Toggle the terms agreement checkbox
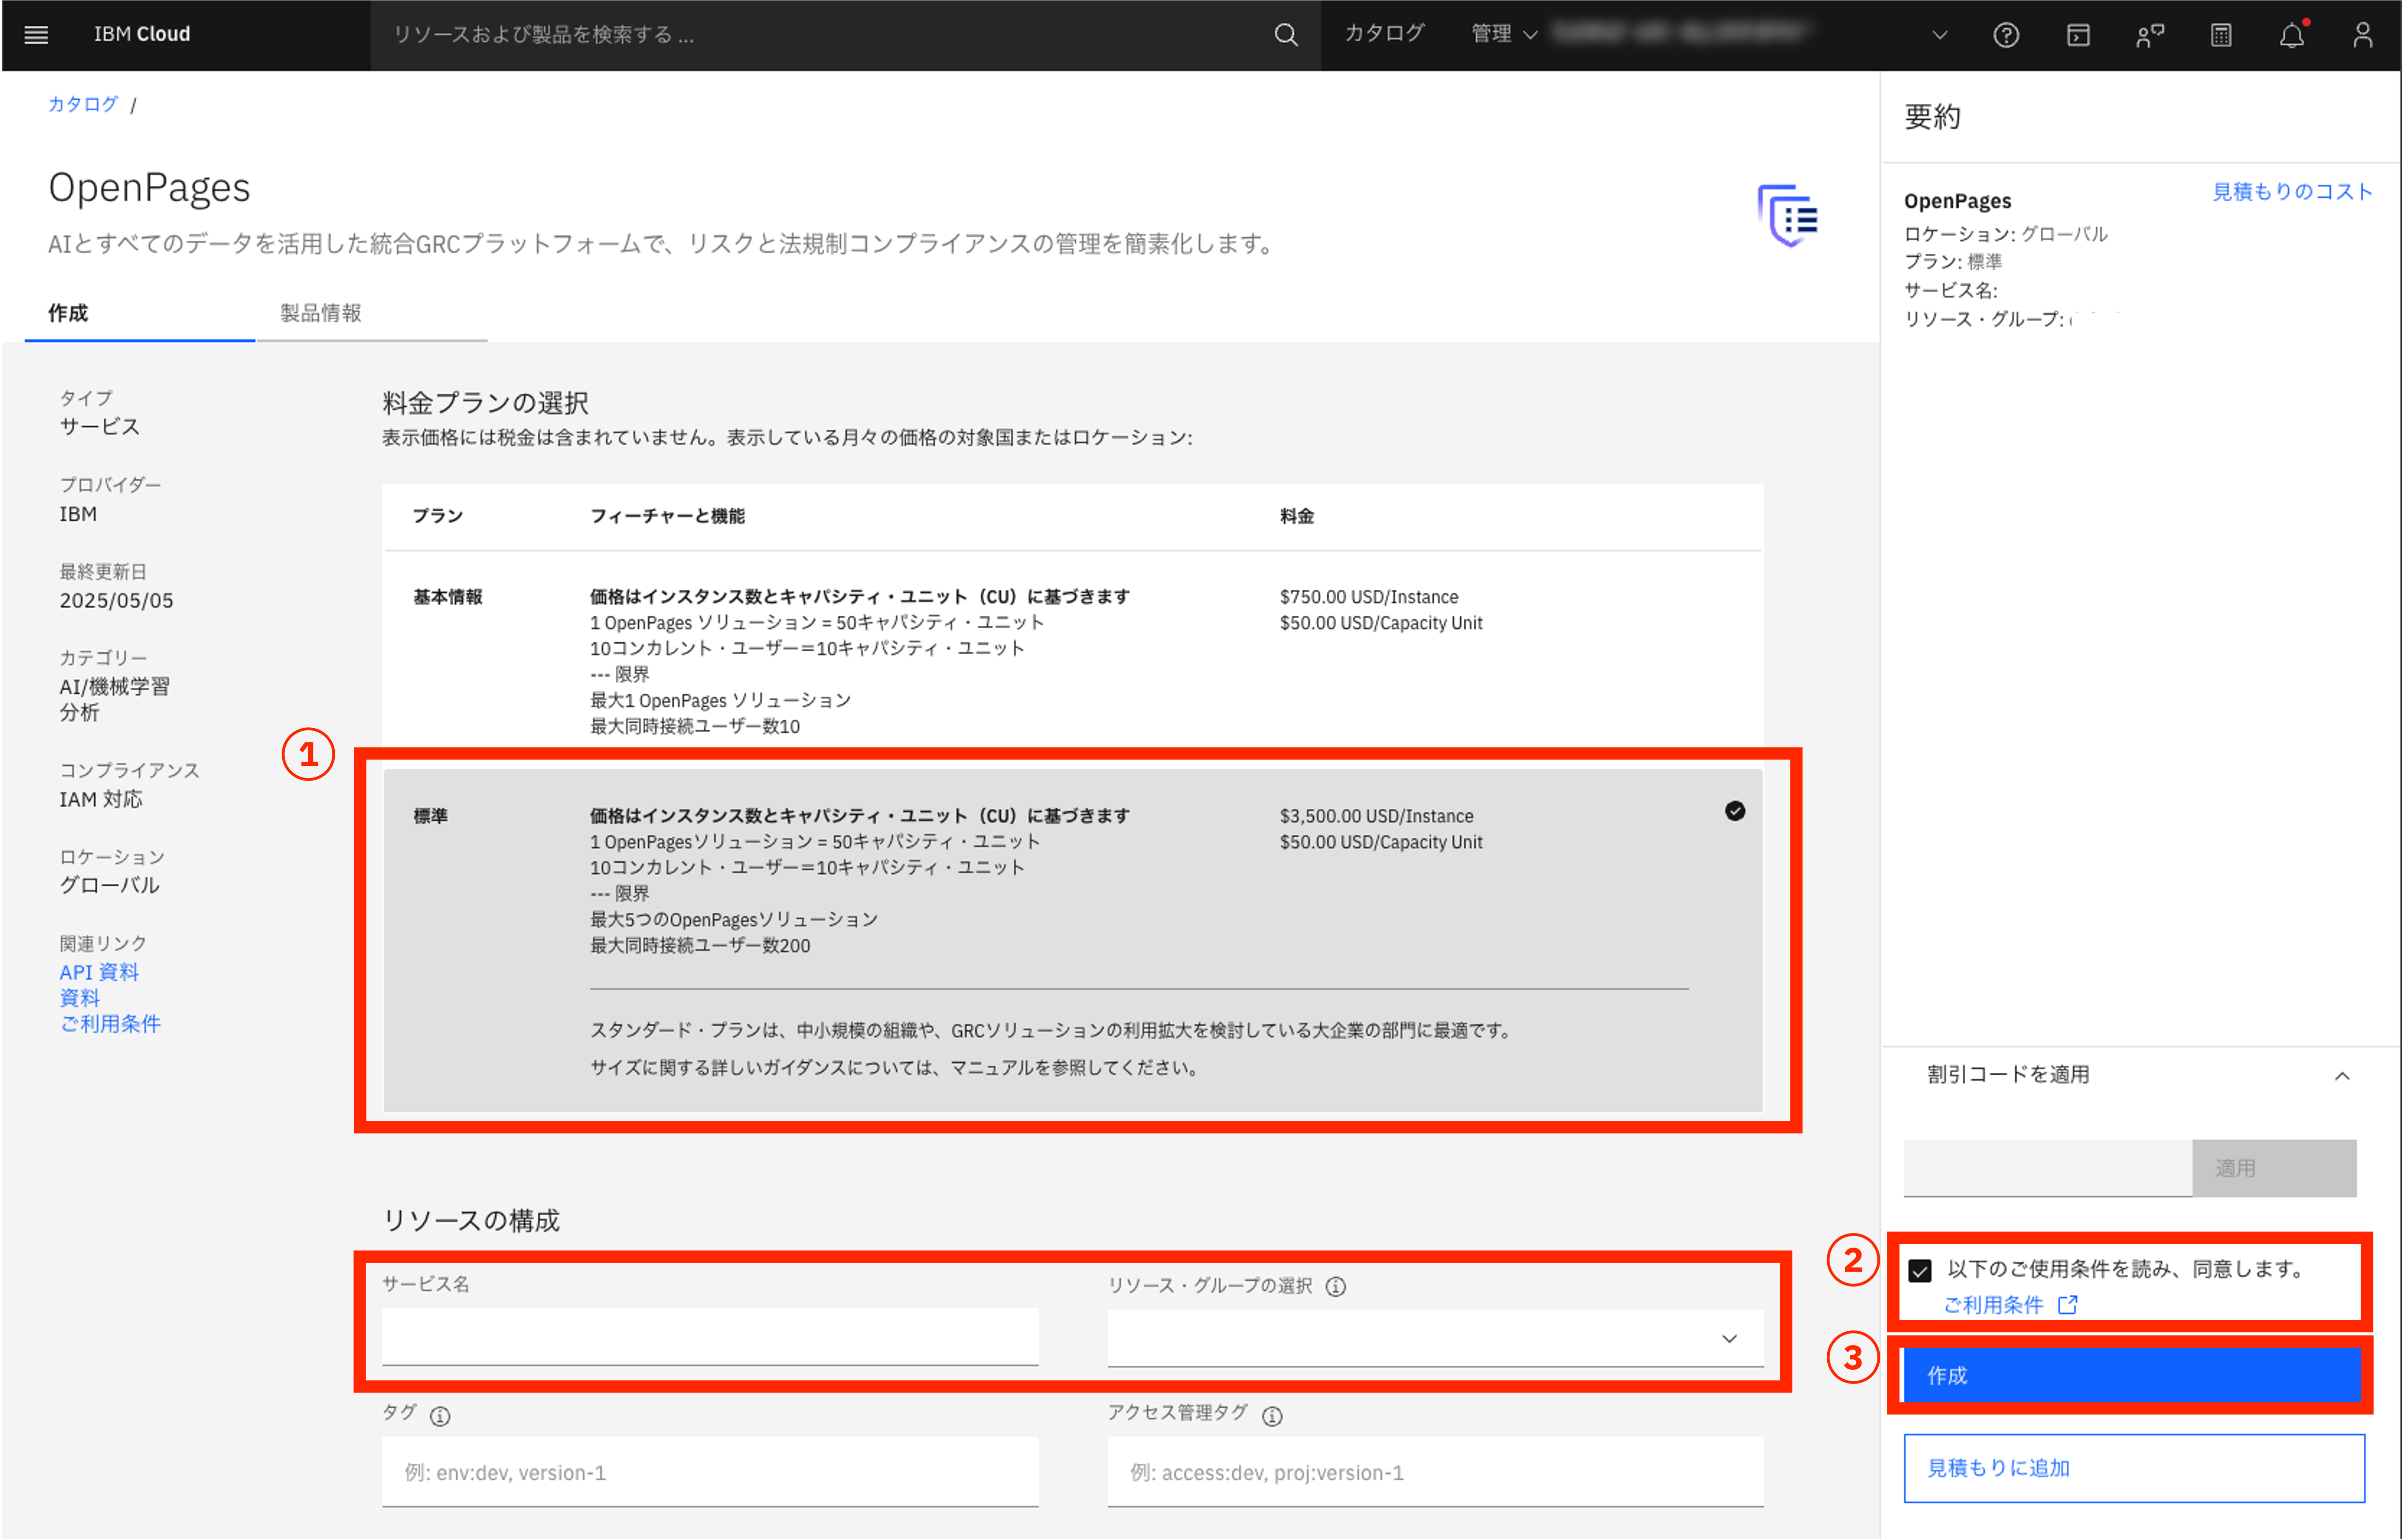The image size is (2403, 1540). 1919,1270
